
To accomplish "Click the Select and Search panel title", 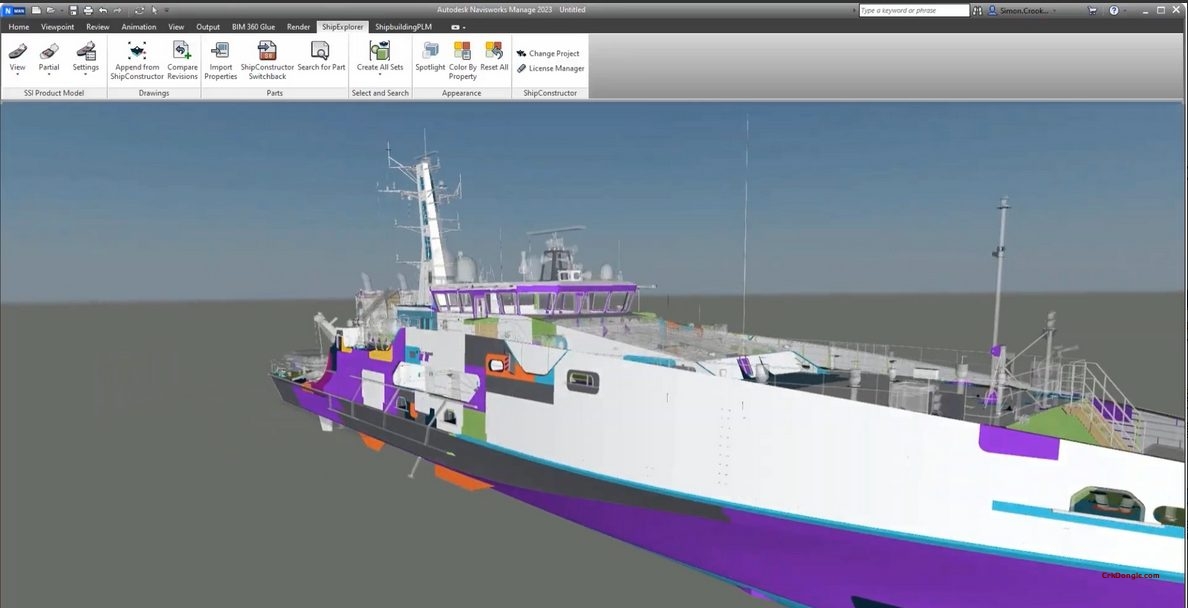I will tap(380, 93).
